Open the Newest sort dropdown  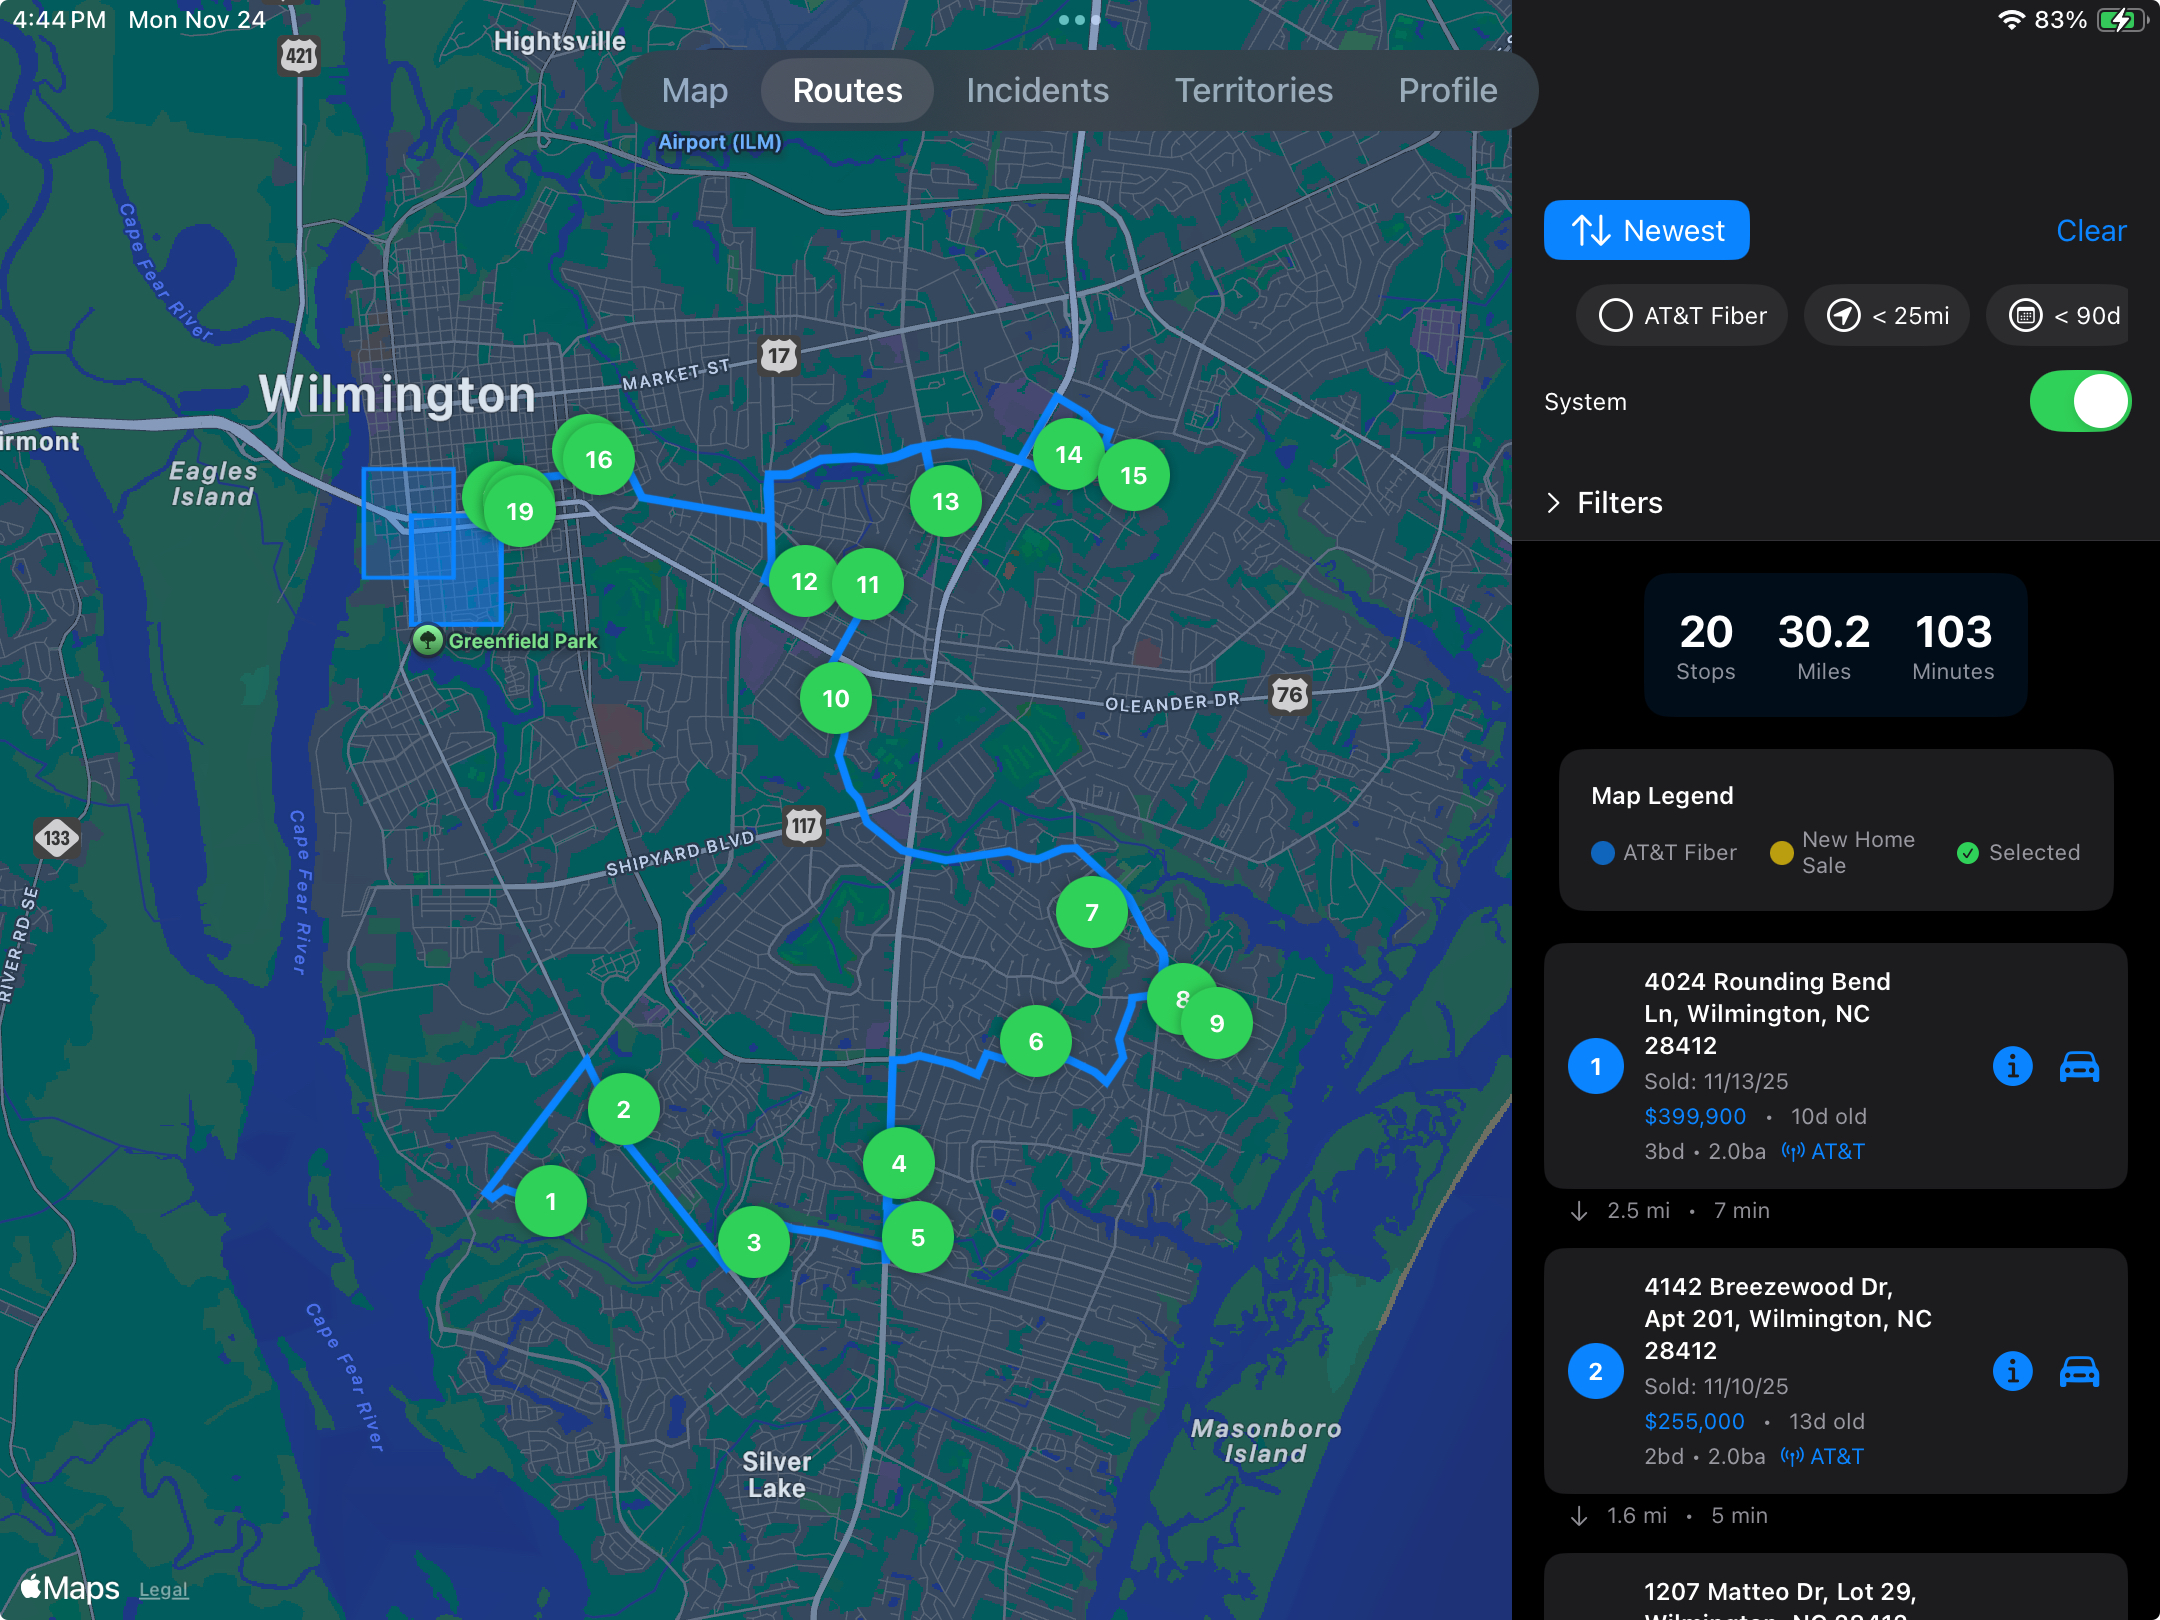click(x=1646, y=231)
